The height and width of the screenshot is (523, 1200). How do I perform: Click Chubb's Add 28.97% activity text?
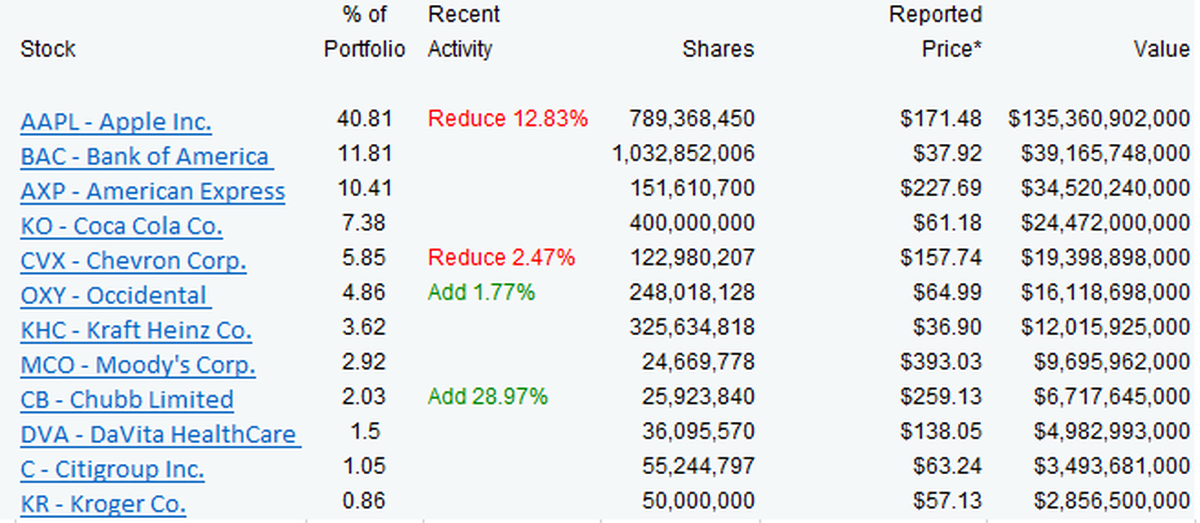(x=488, y=397)
